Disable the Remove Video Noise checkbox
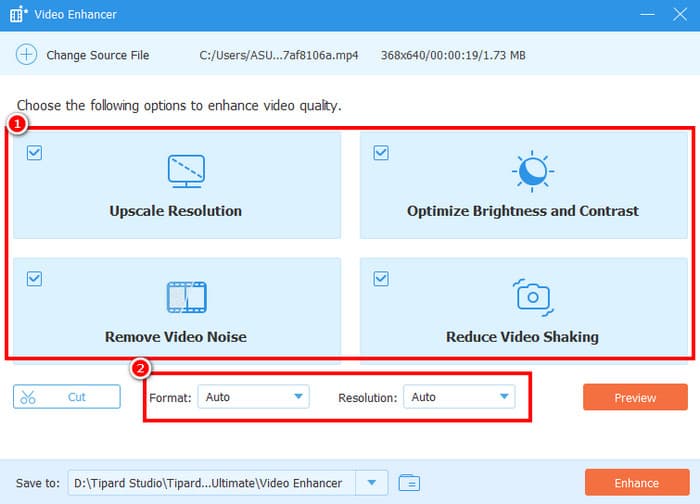The height and width of the screenshot is (504, 700). tap(35, 279)
